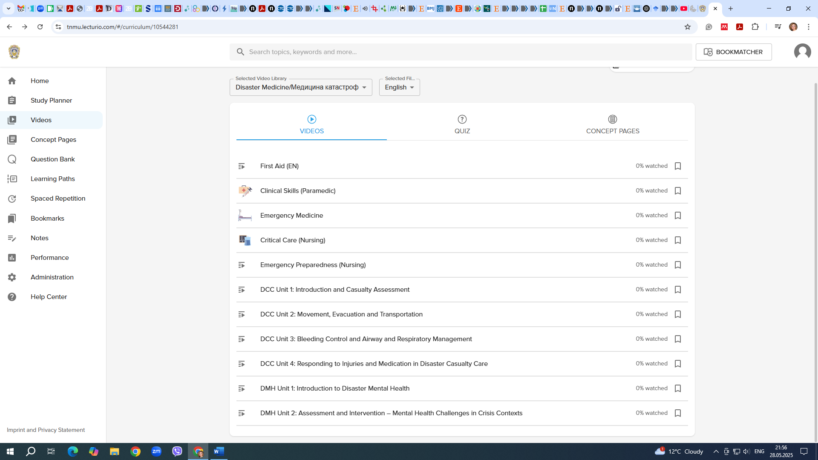
Task: Click the Learning Paths sidebar icon
Action: [x=12, y=179]
